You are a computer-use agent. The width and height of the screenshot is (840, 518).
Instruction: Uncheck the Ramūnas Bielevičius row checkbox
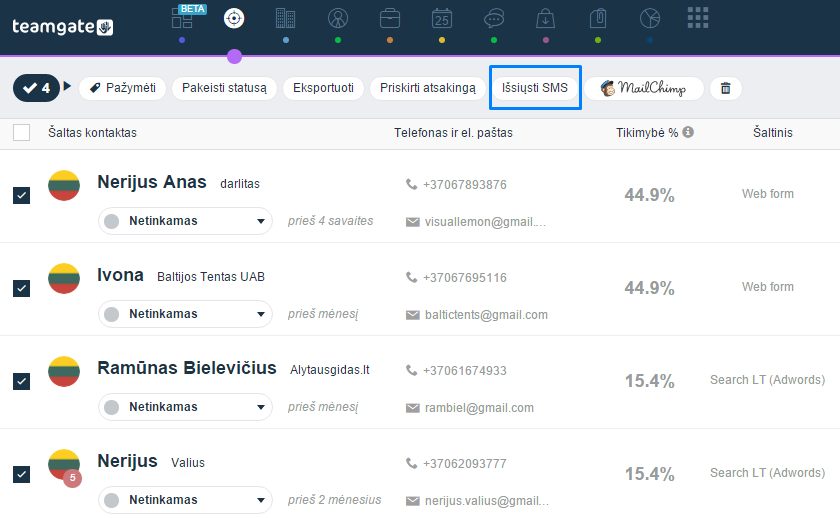point(21,381)
